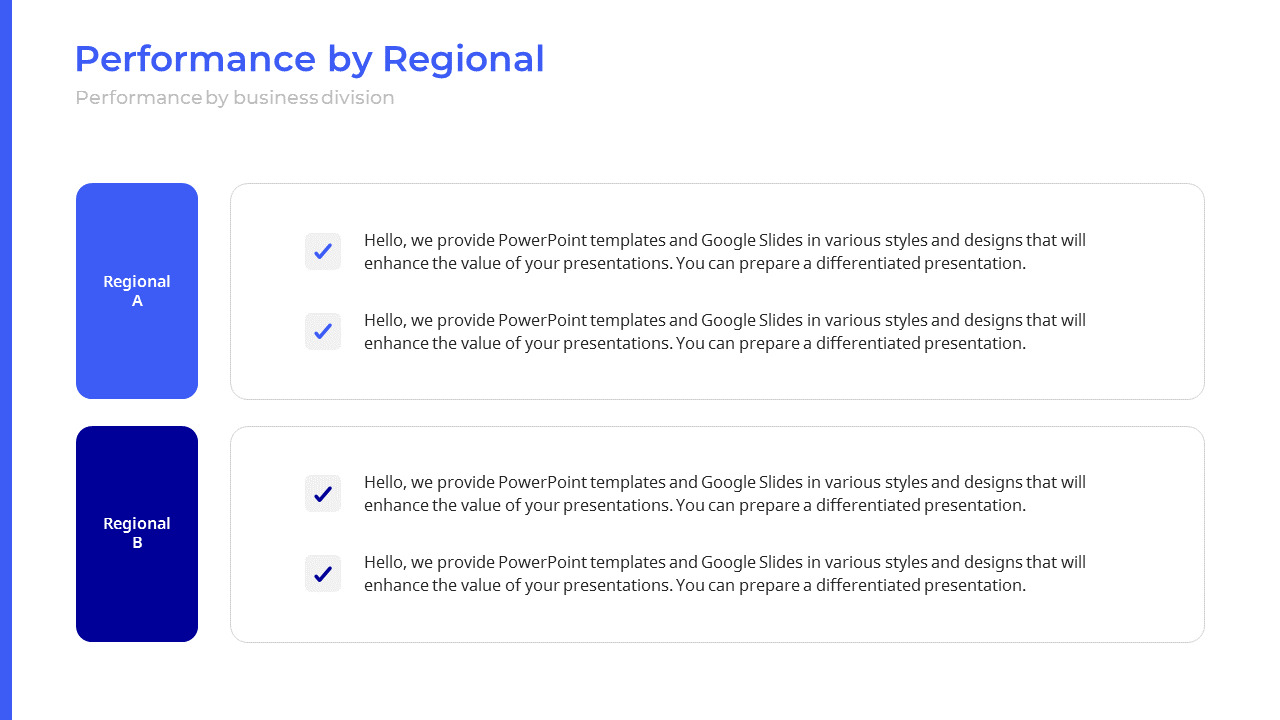Click the first checkmark in Regional A panel
The width and height of the screenshot is (1280, 720).
click(323, 252)
